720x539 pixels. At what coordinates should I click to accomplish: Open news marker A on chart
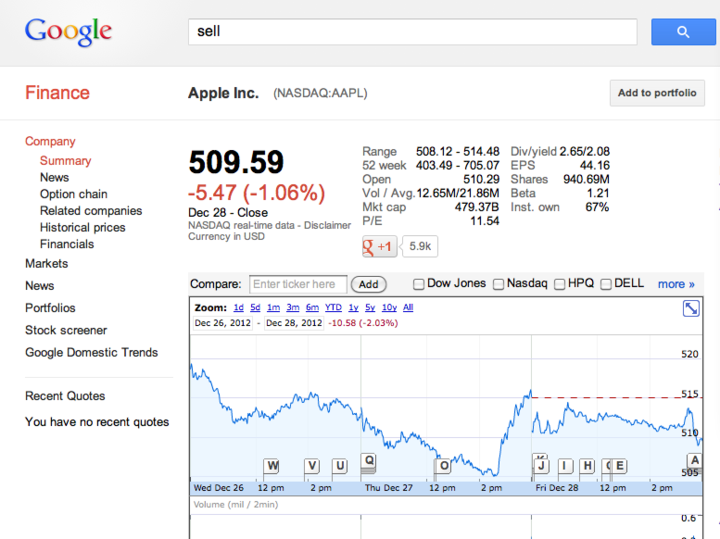(695, 460)
